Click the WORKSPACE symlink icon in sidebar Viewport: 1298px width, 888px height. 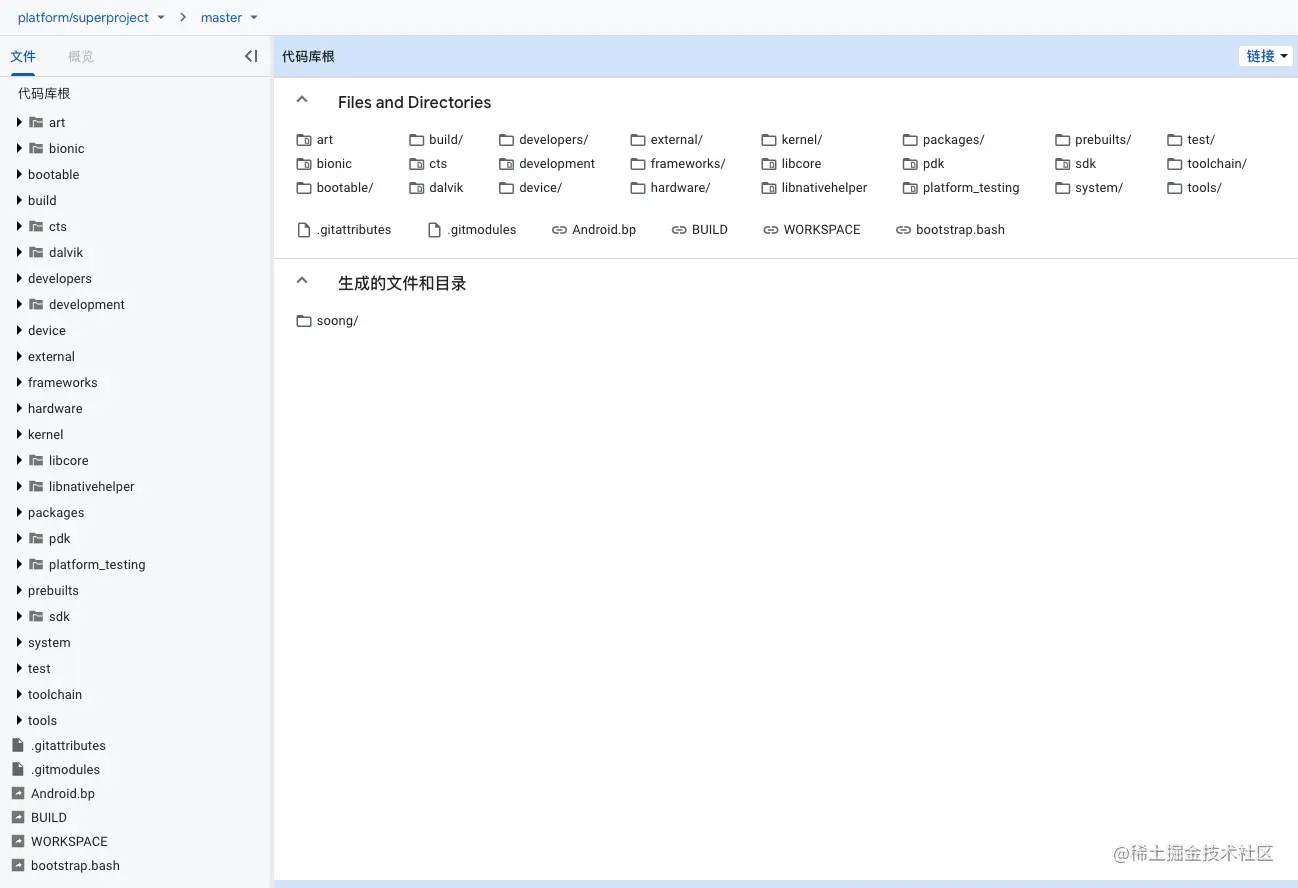[x=17, y=841]
